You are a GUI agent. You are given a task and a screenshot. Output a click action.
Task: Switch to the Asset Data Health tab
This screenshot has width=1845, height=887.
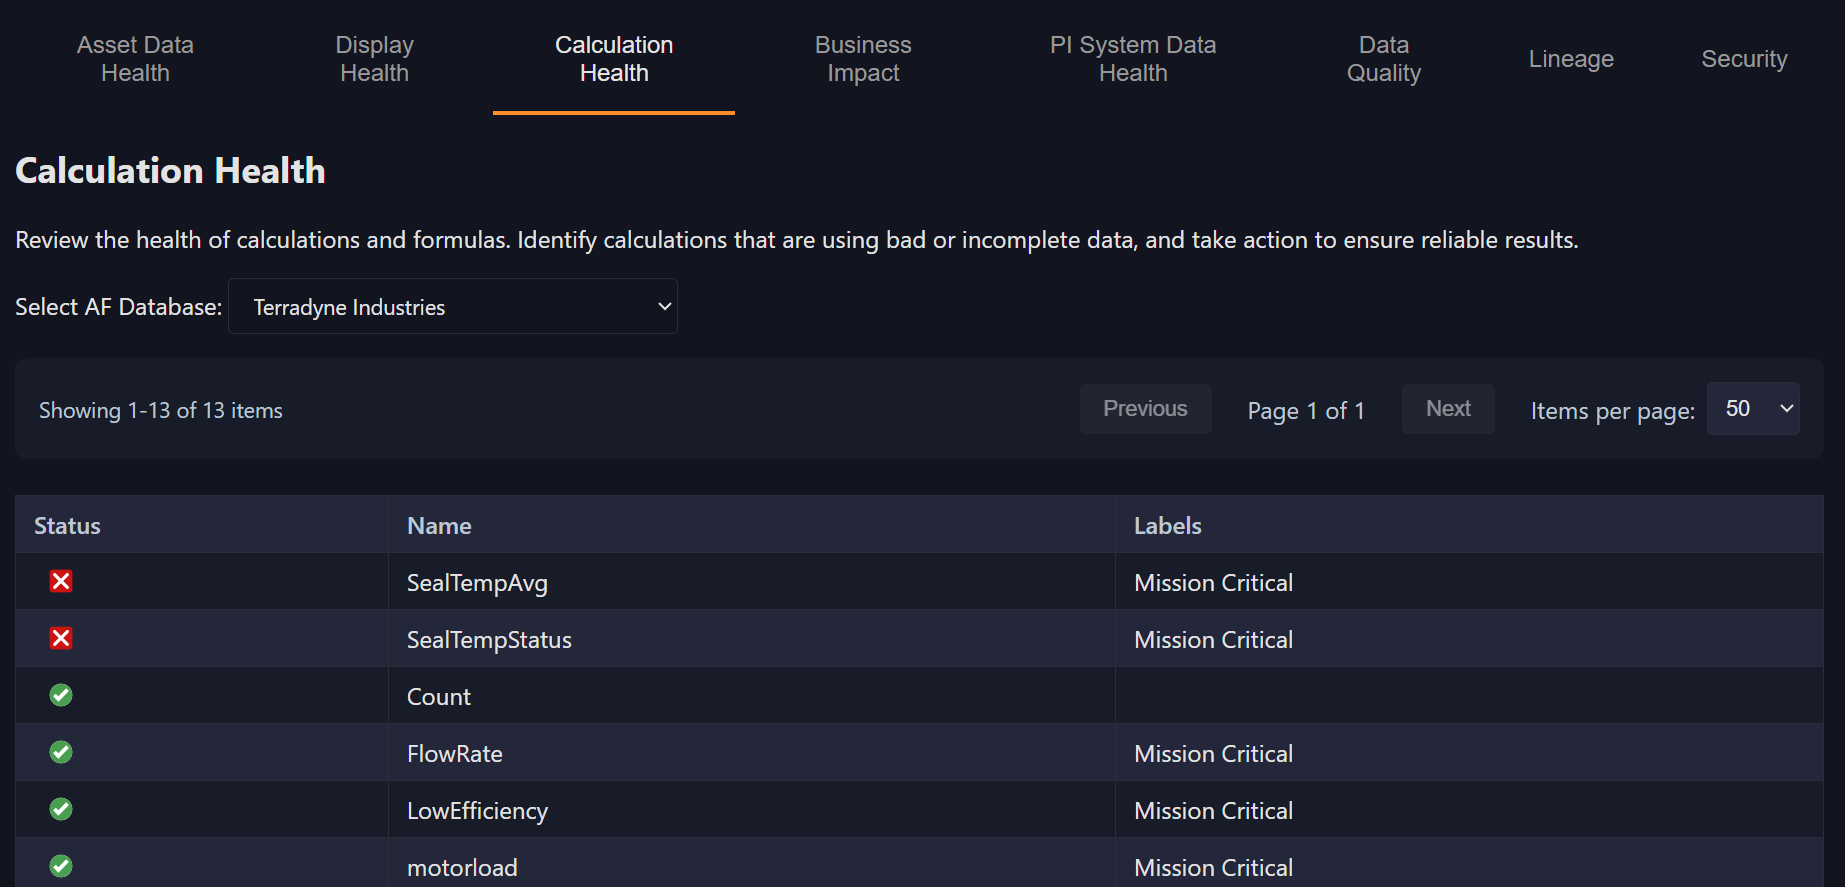click(x=135, y=59)
